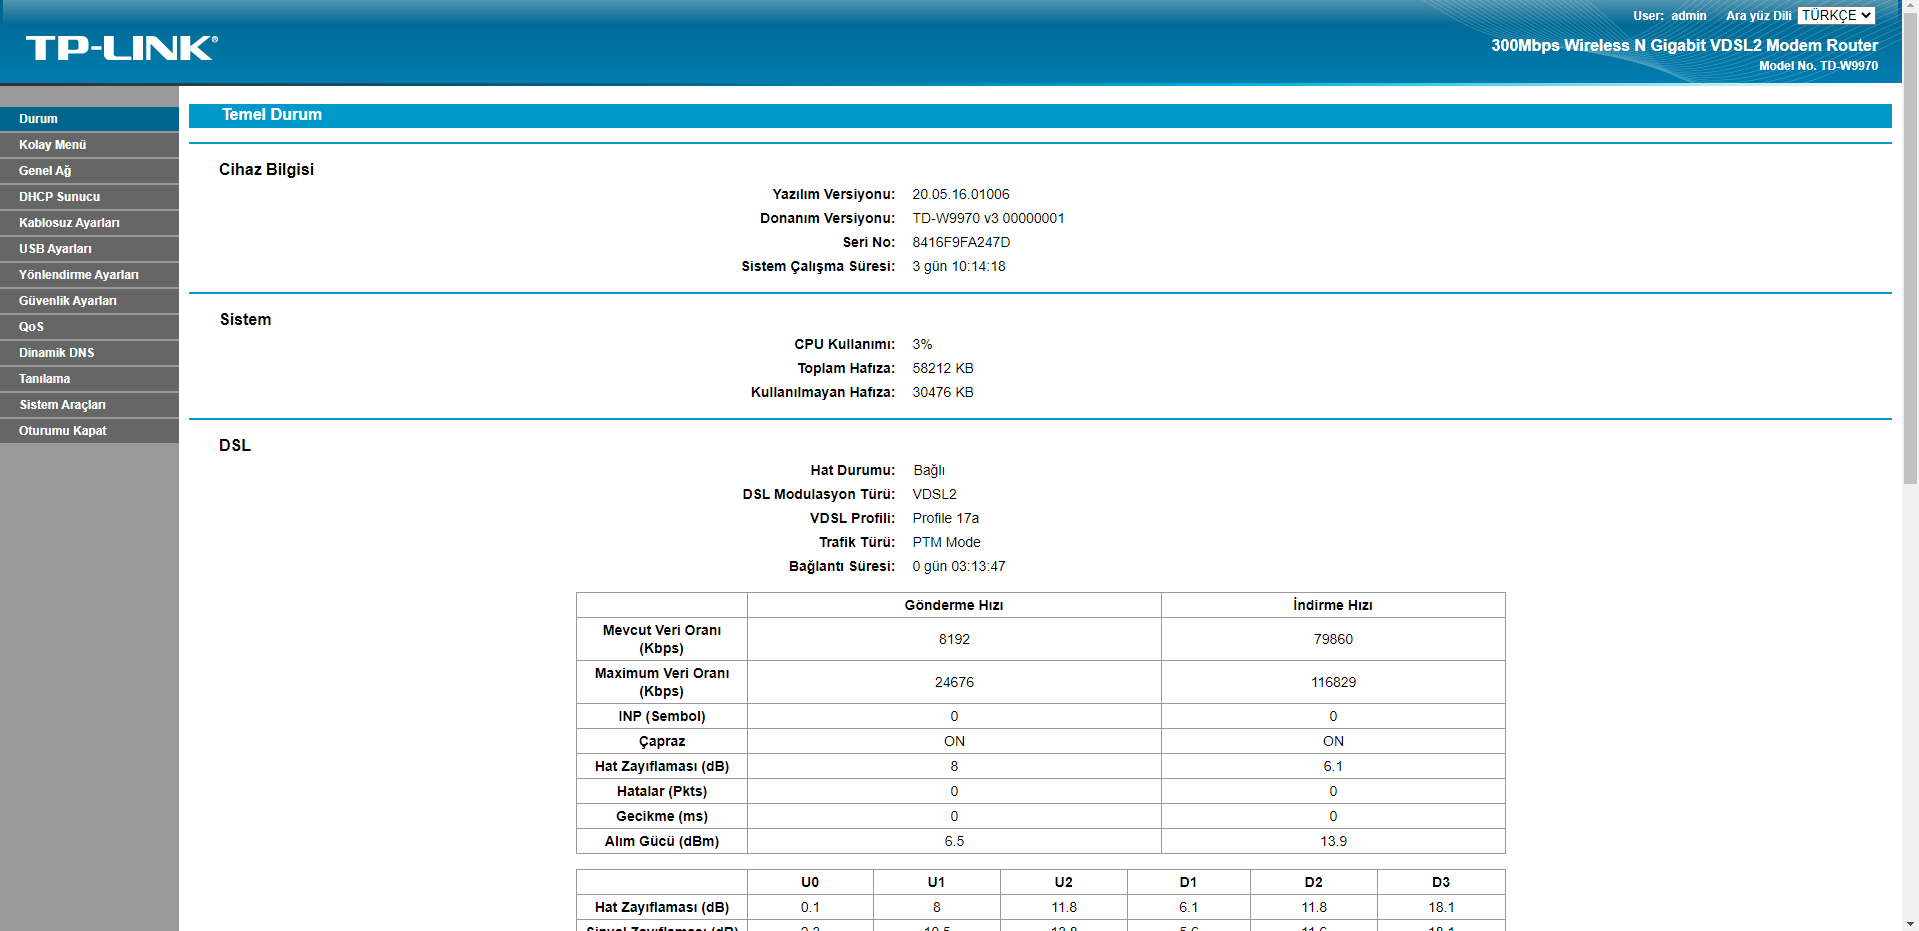Select the QoS menu item
Screen dimensions: 1919x931
click(x=89, y=327)
